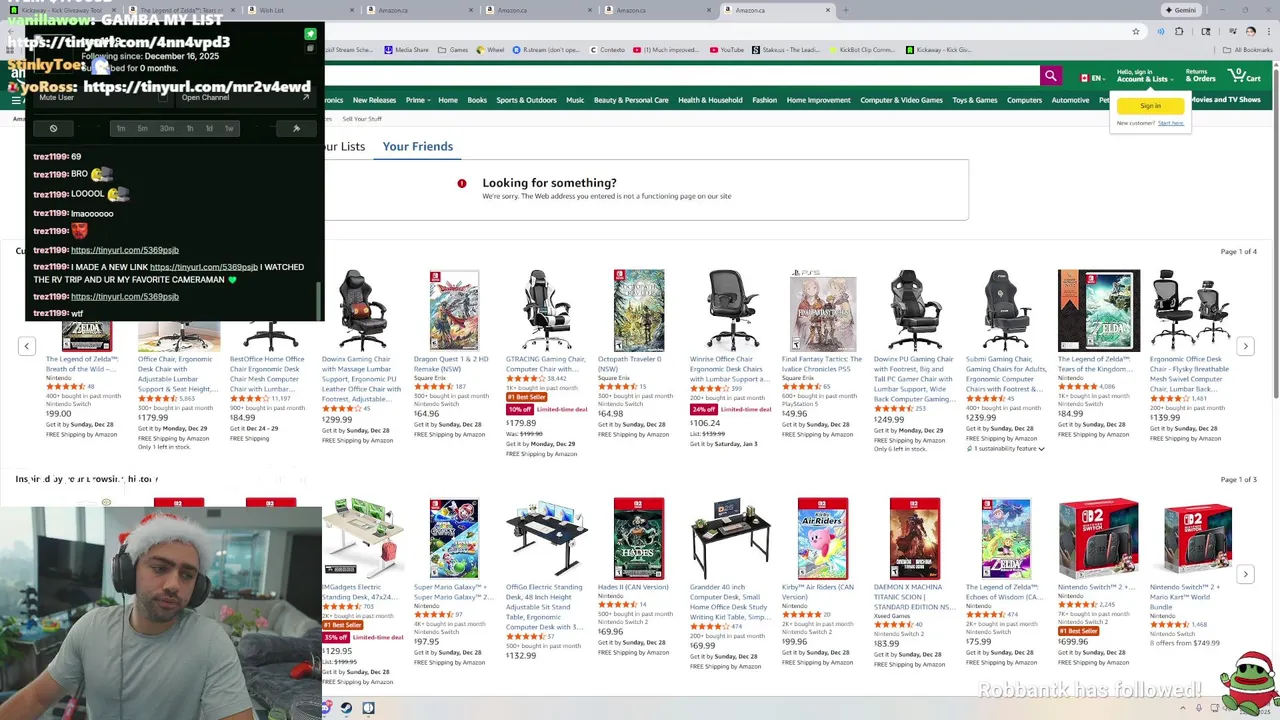Open the Stake.us bookmark
The width and height of the screenshot is (1280, 720).
point(785,50)
